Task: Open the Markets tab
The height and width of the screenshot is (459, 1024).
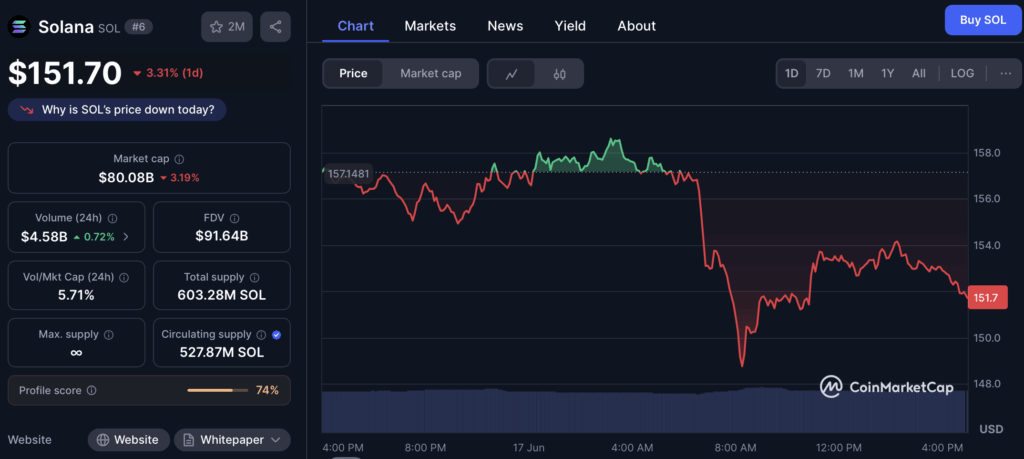Action: click(430, 26)
